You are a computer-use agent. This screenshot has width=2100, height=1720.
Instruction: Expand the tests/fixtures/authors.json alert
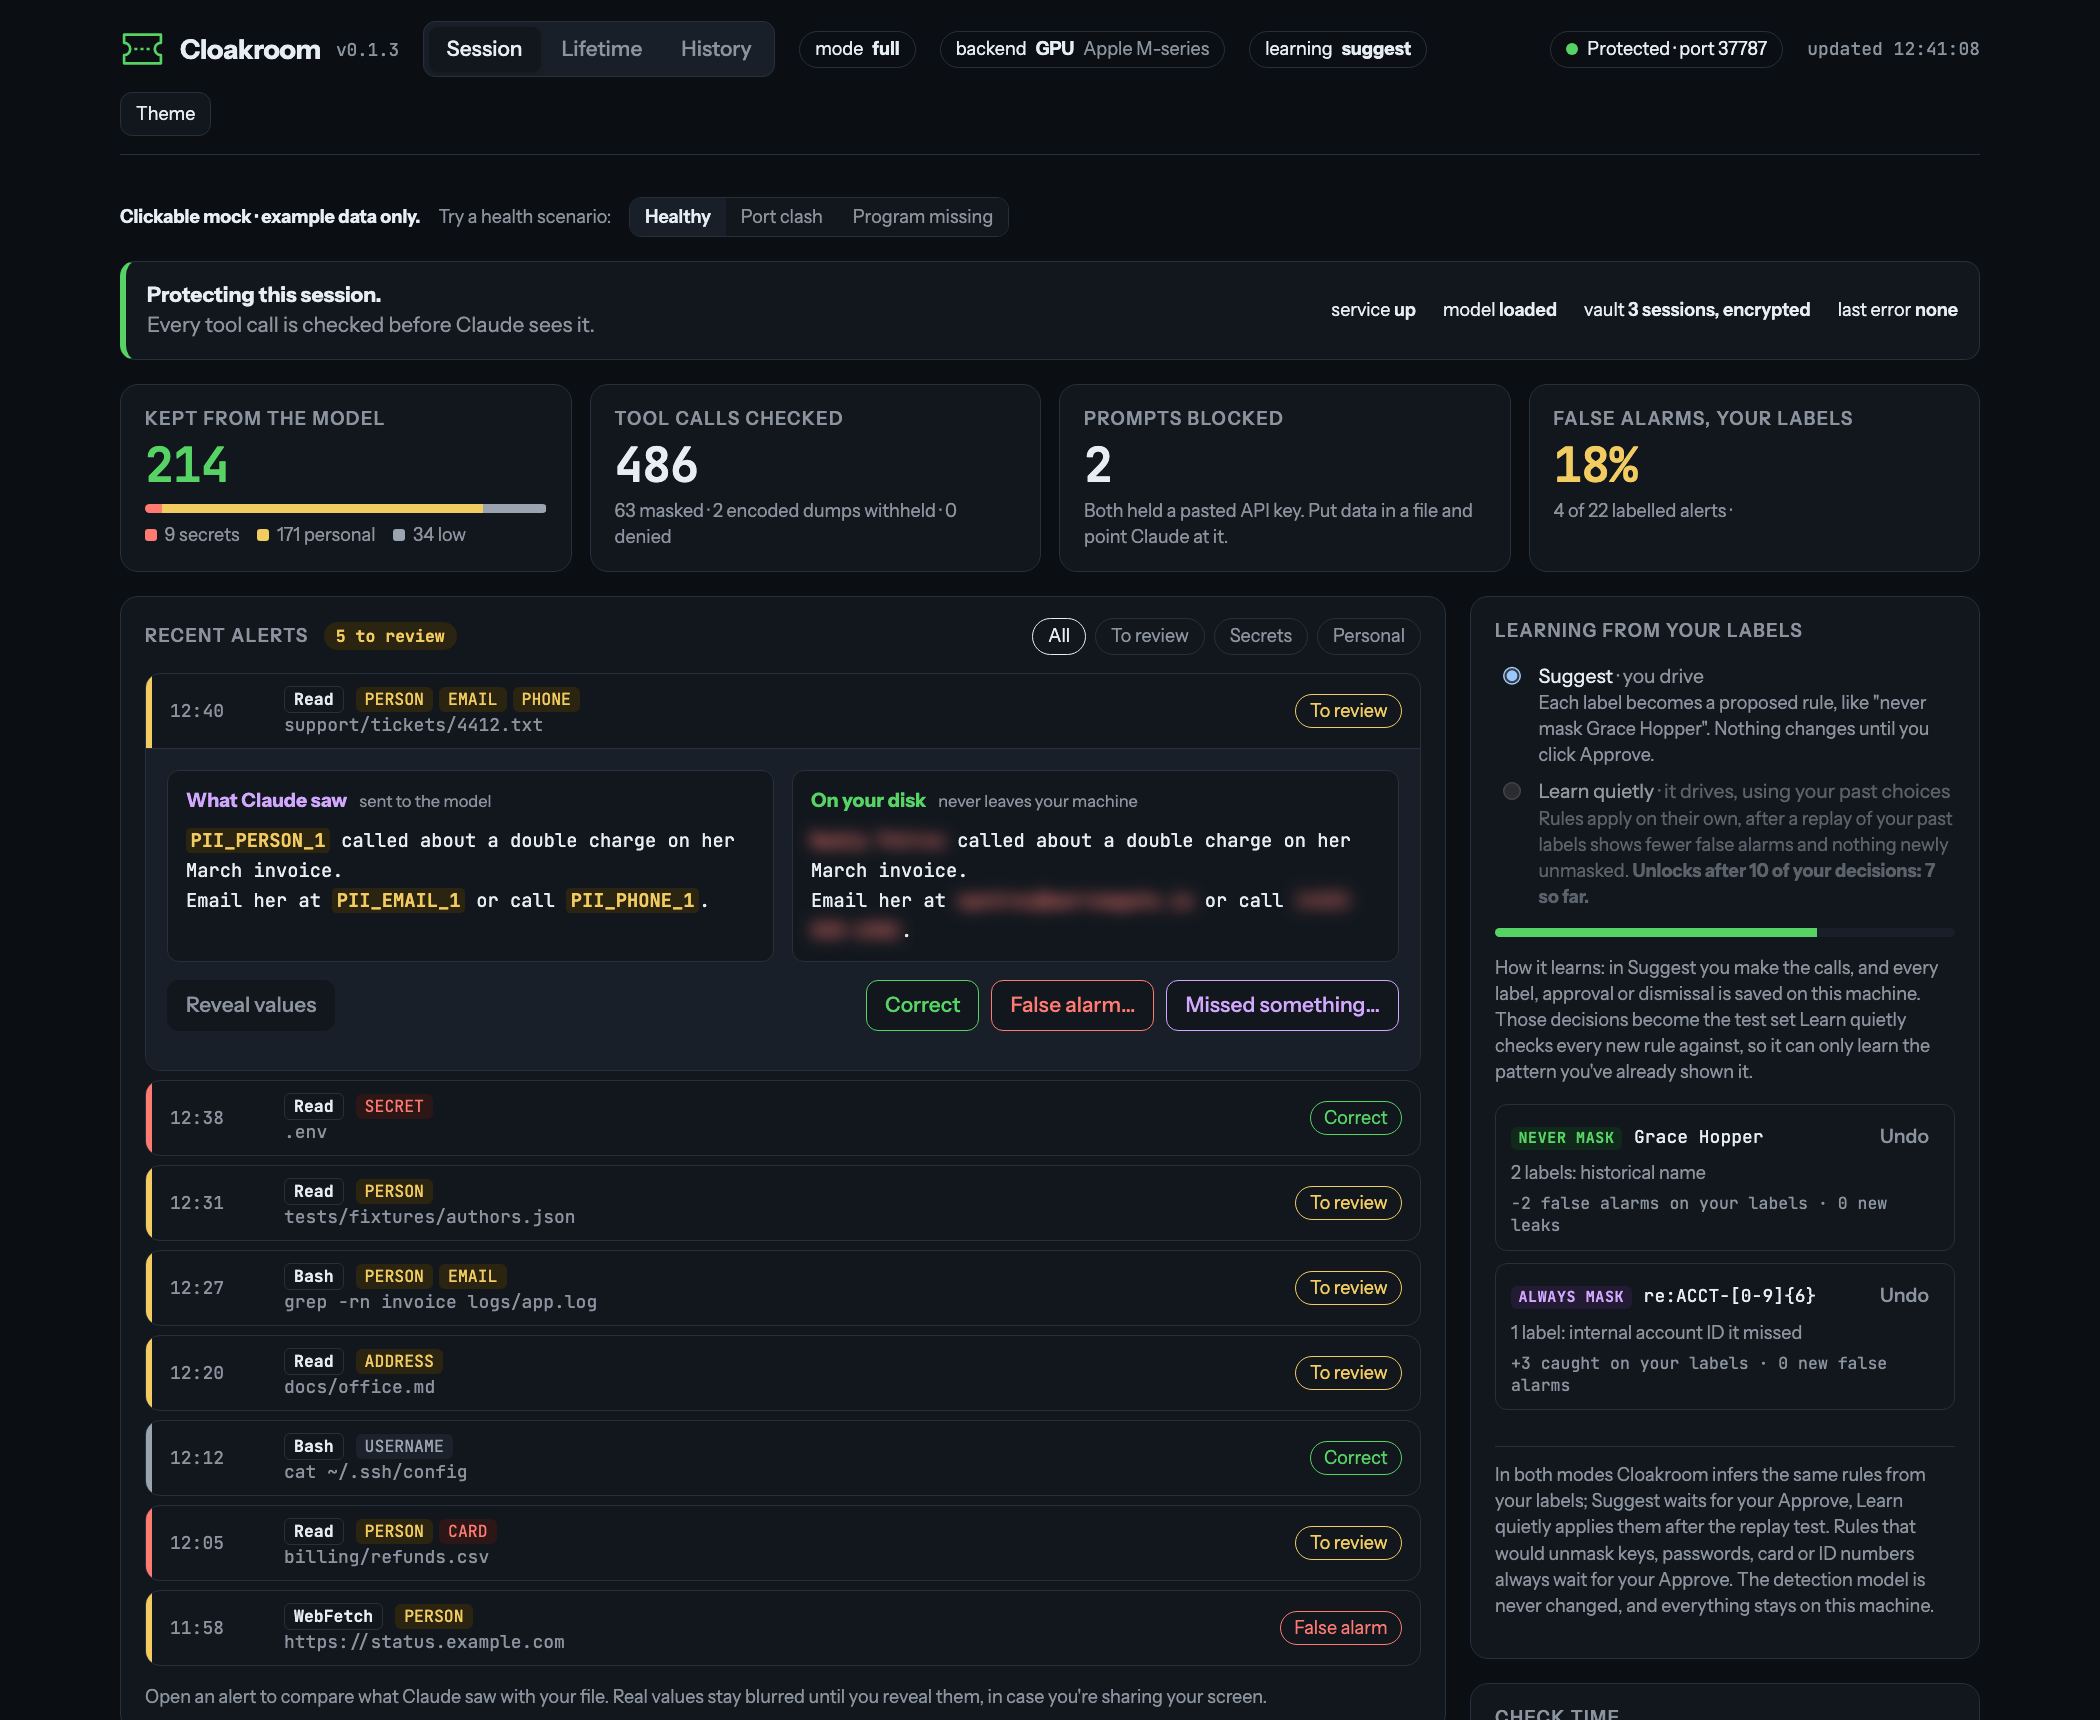click(783, 1203)
